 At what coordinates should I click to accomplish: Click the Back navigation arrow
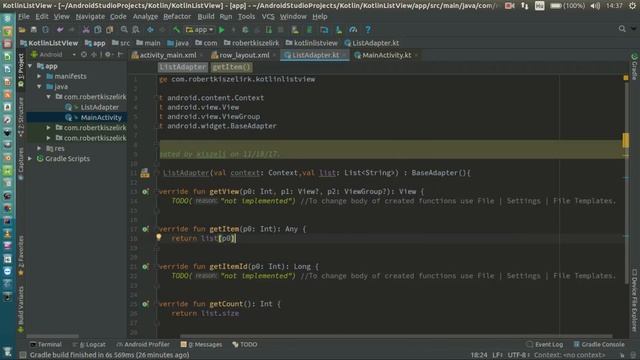click(150, 30)
